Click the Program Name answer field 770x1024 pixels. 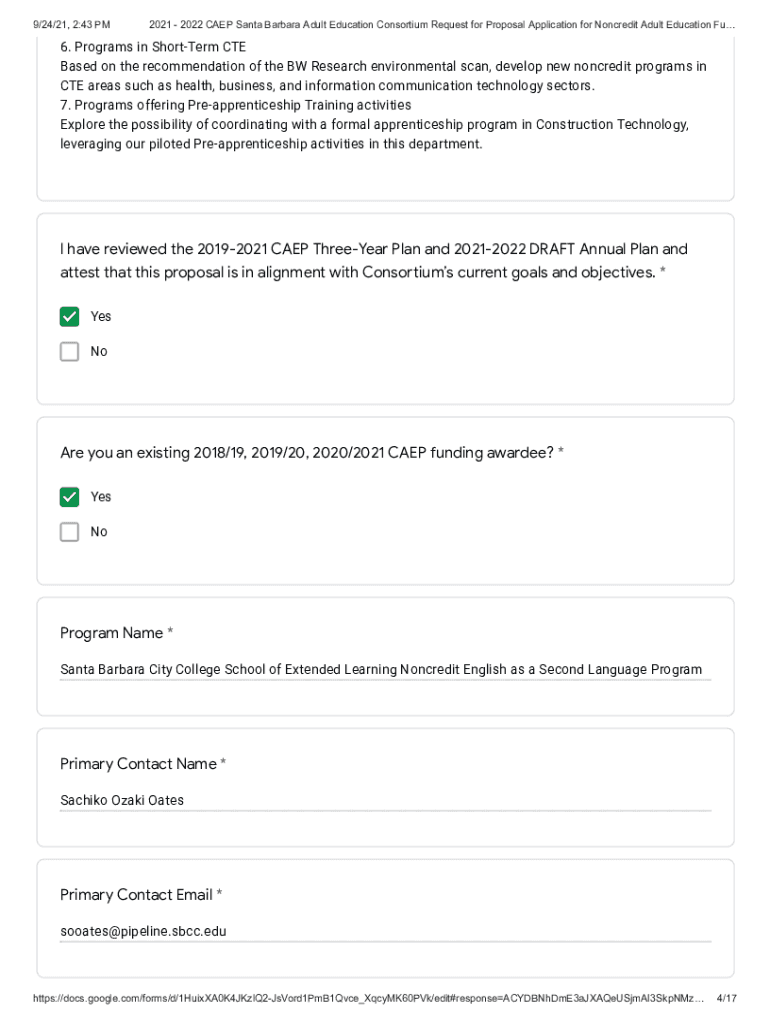(x=385, y=670)
